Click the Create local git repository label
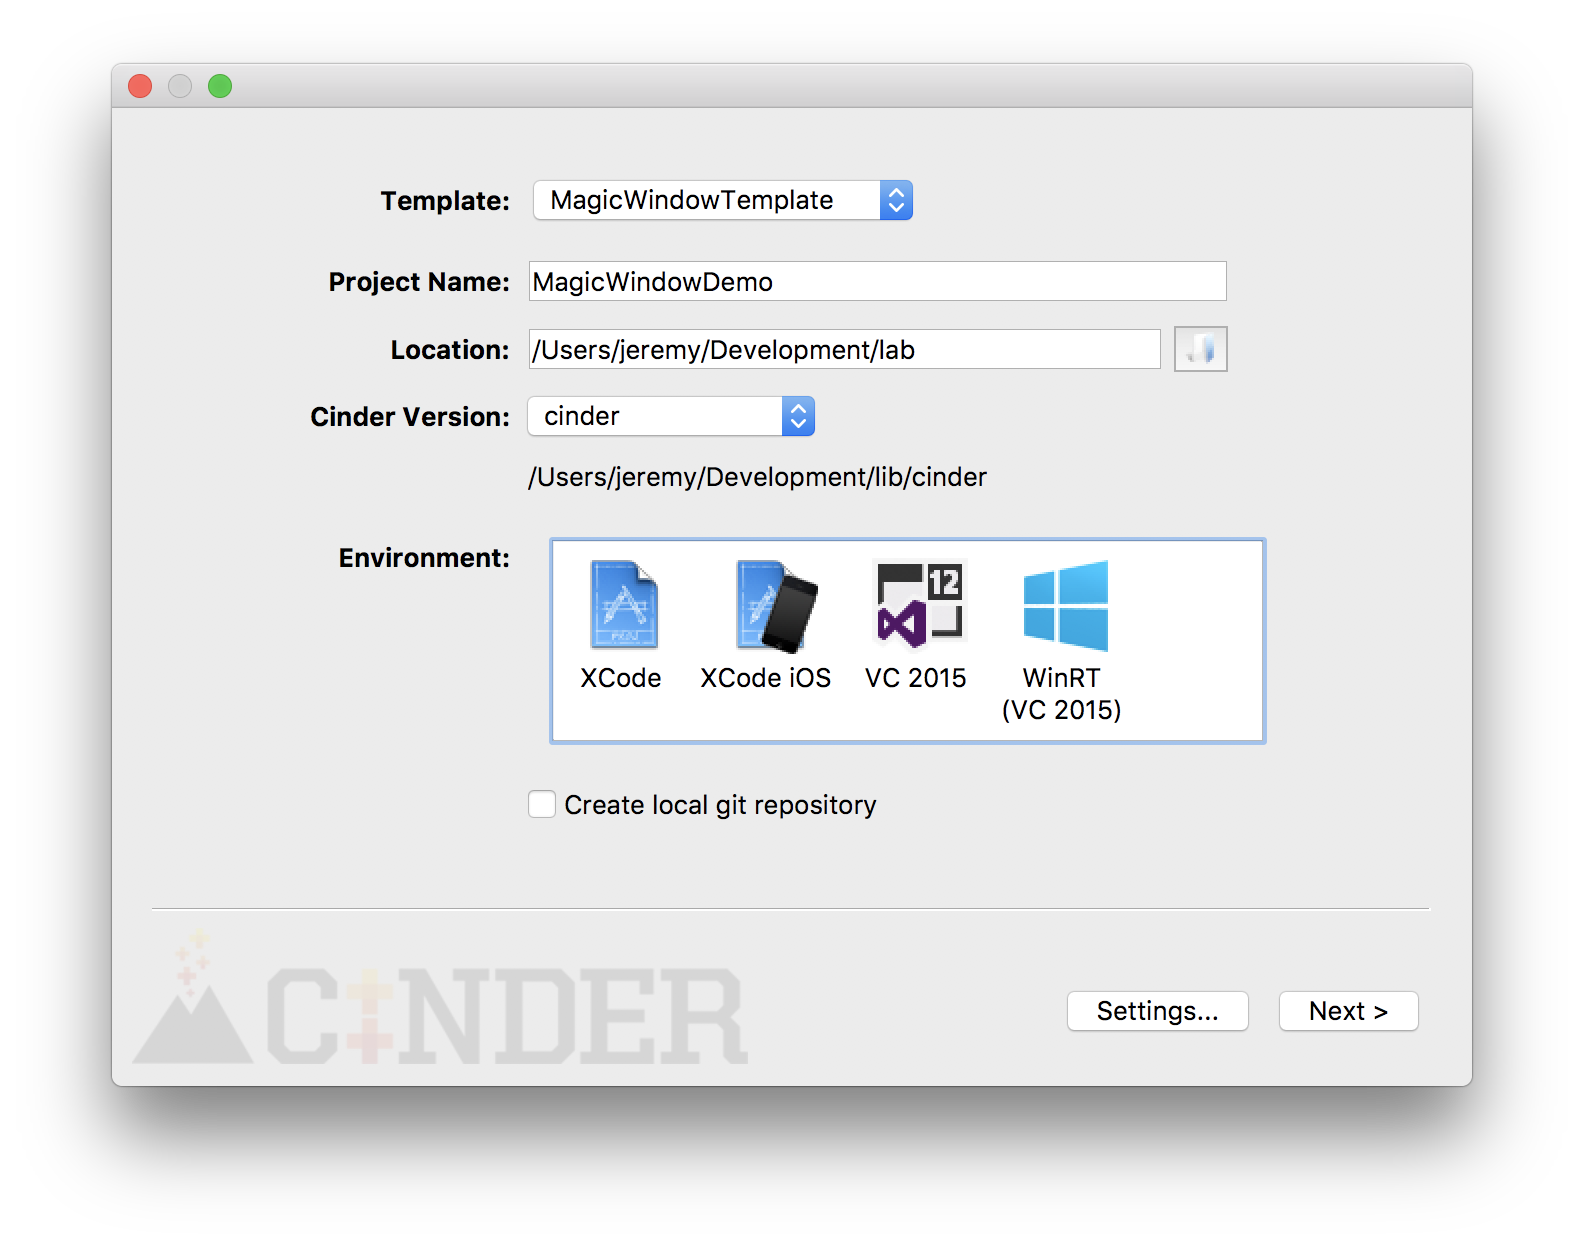This screenshot has width=1584, height=1246. (720, 805)
